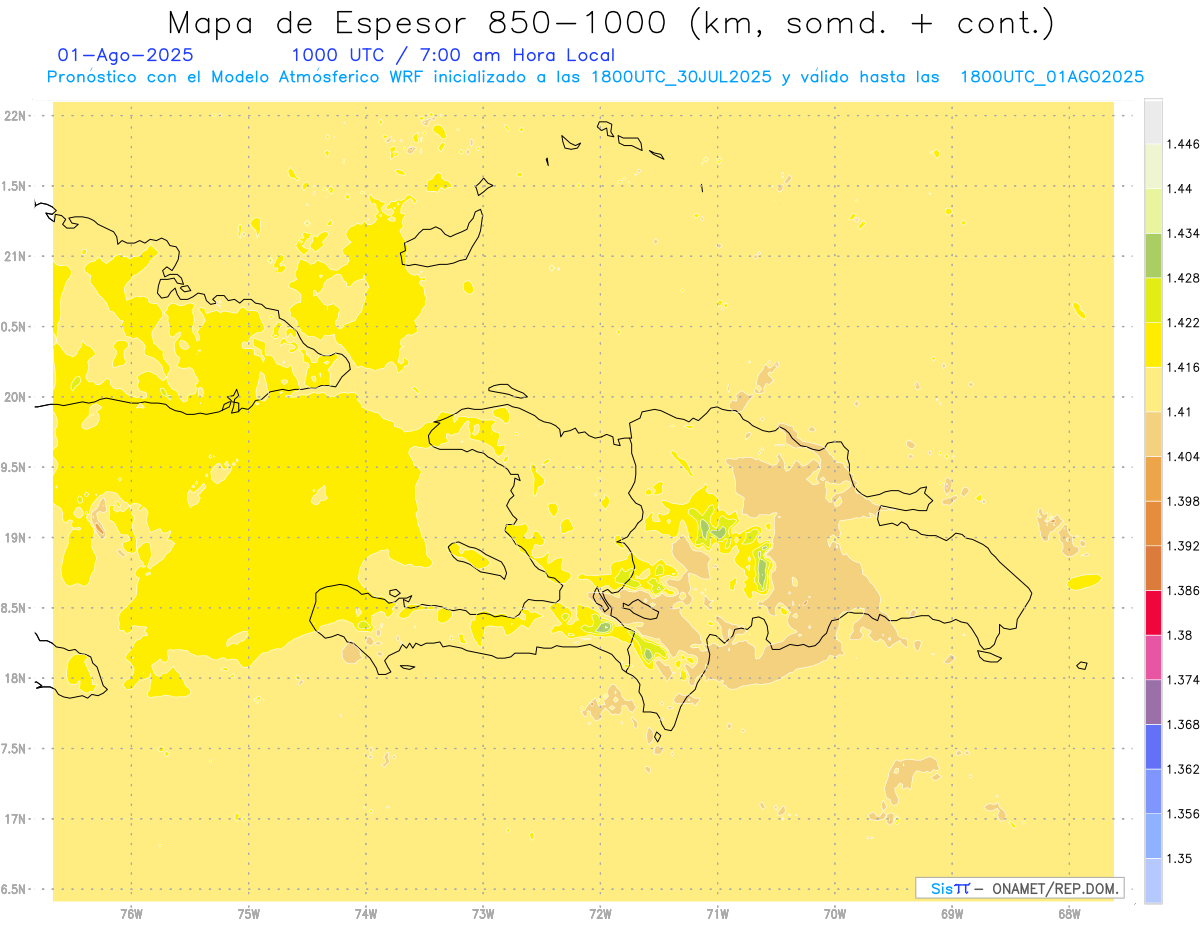This screenshot has height=927, width=1200.
Task: Click the legend value 1.356
Action: point(1182,814)
